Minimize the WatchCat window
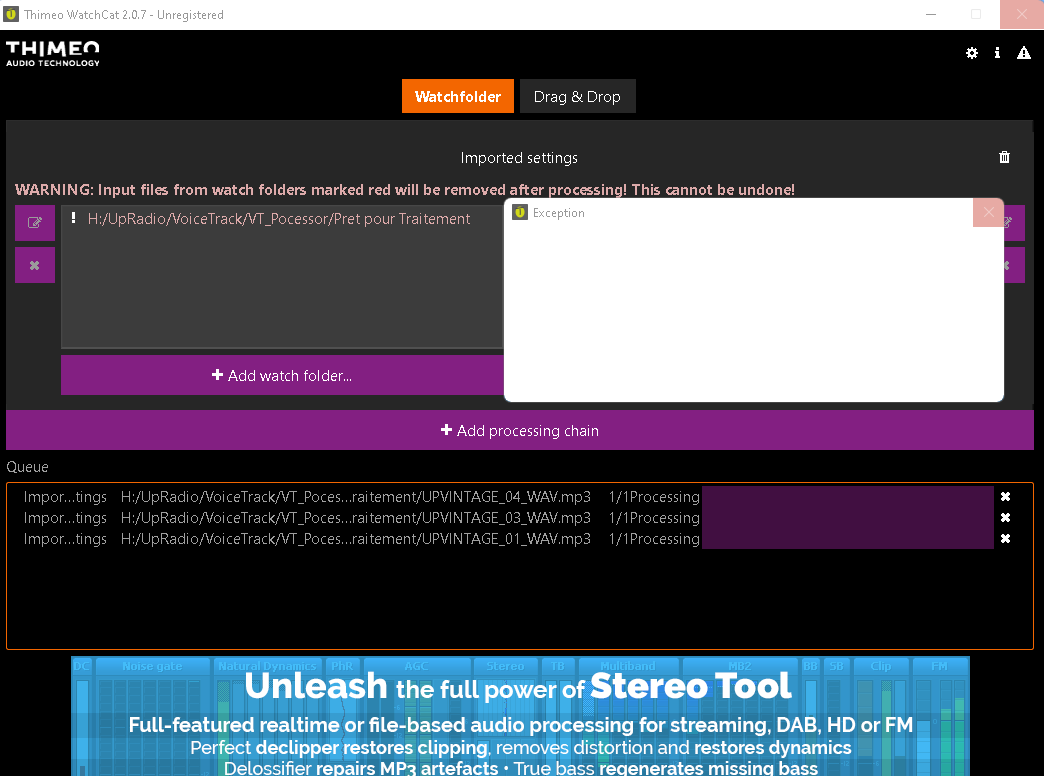 pyautogui.click(x=931, y=14)
